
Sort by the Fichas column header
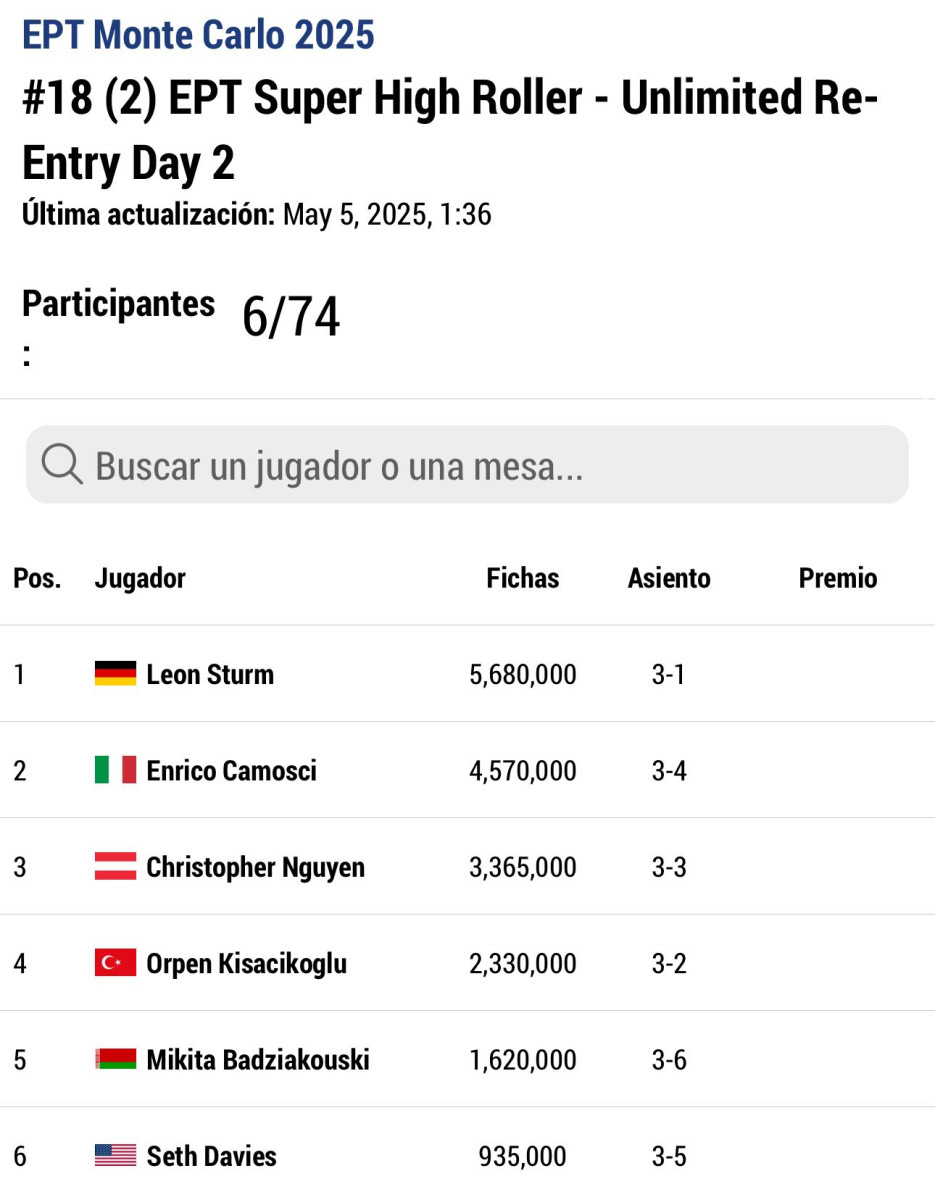coord(523,578)
